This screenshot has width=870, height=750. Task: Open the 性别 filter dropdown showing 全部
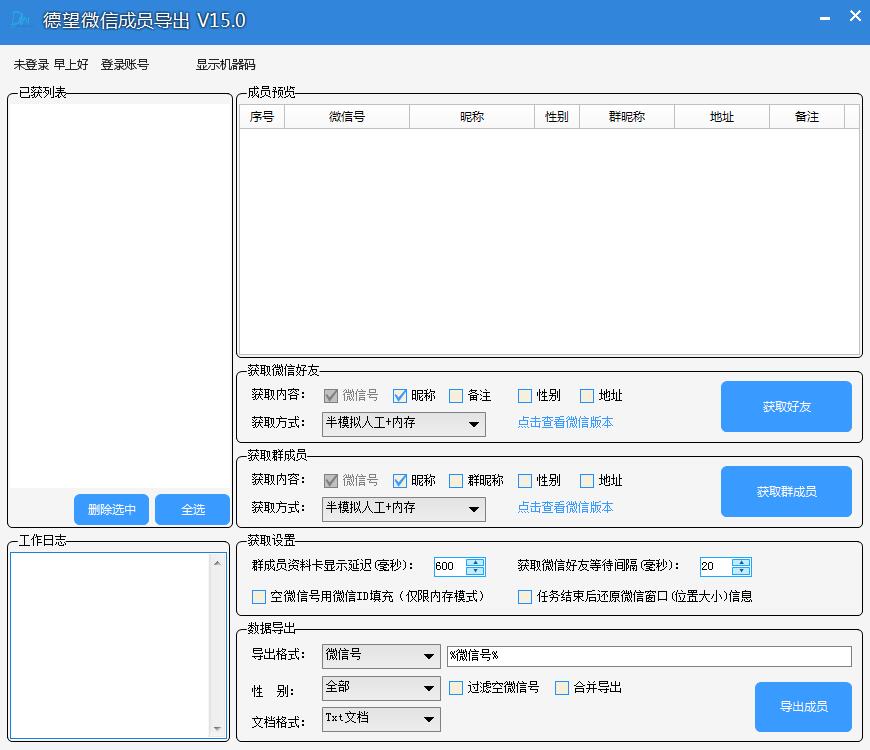(381, 688)
